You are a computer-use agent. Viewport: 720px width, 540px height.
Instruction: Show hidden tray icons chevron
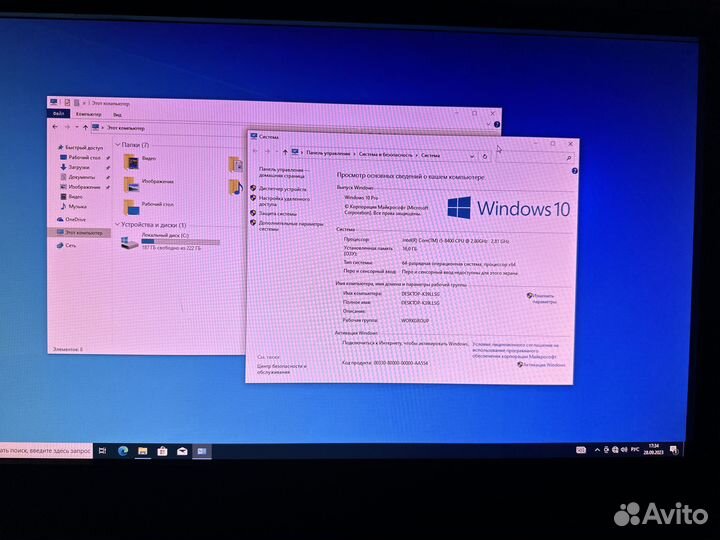(x=597, y=450)
